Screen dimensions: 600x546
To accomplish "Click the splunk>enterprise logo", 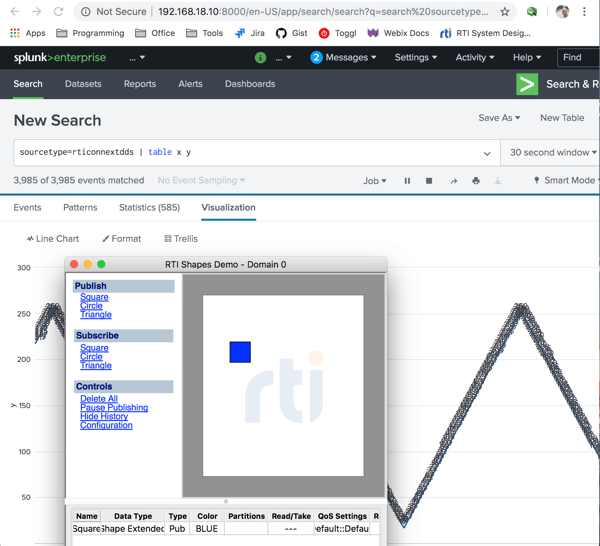I will 60,57.
